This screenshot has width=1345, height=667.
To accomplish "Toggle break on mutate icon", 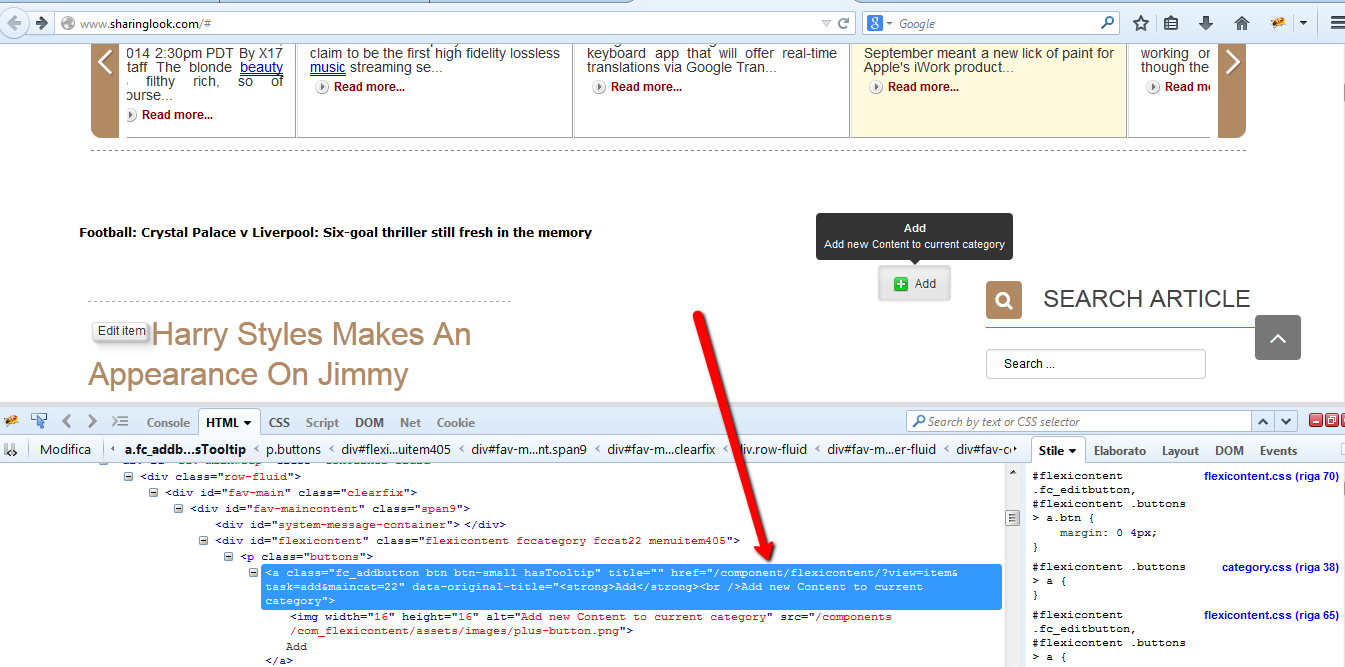I will 12,450.
